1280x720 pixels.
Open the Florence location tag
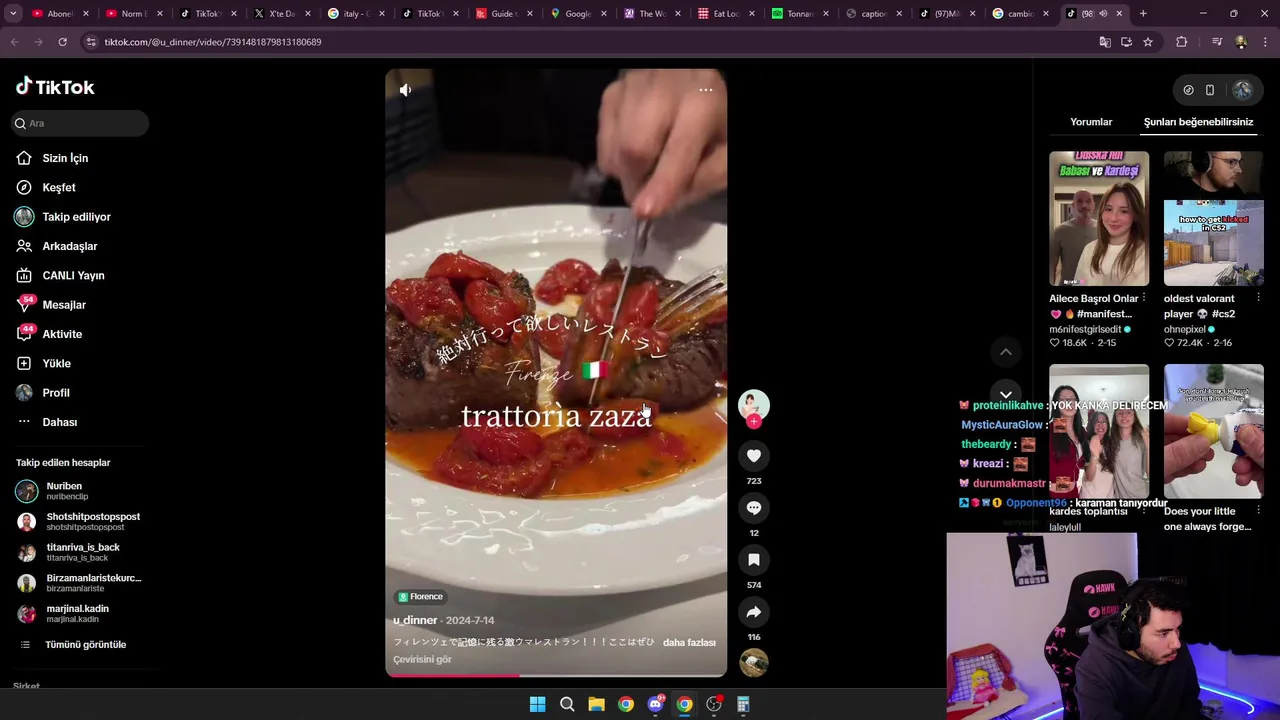420,597
